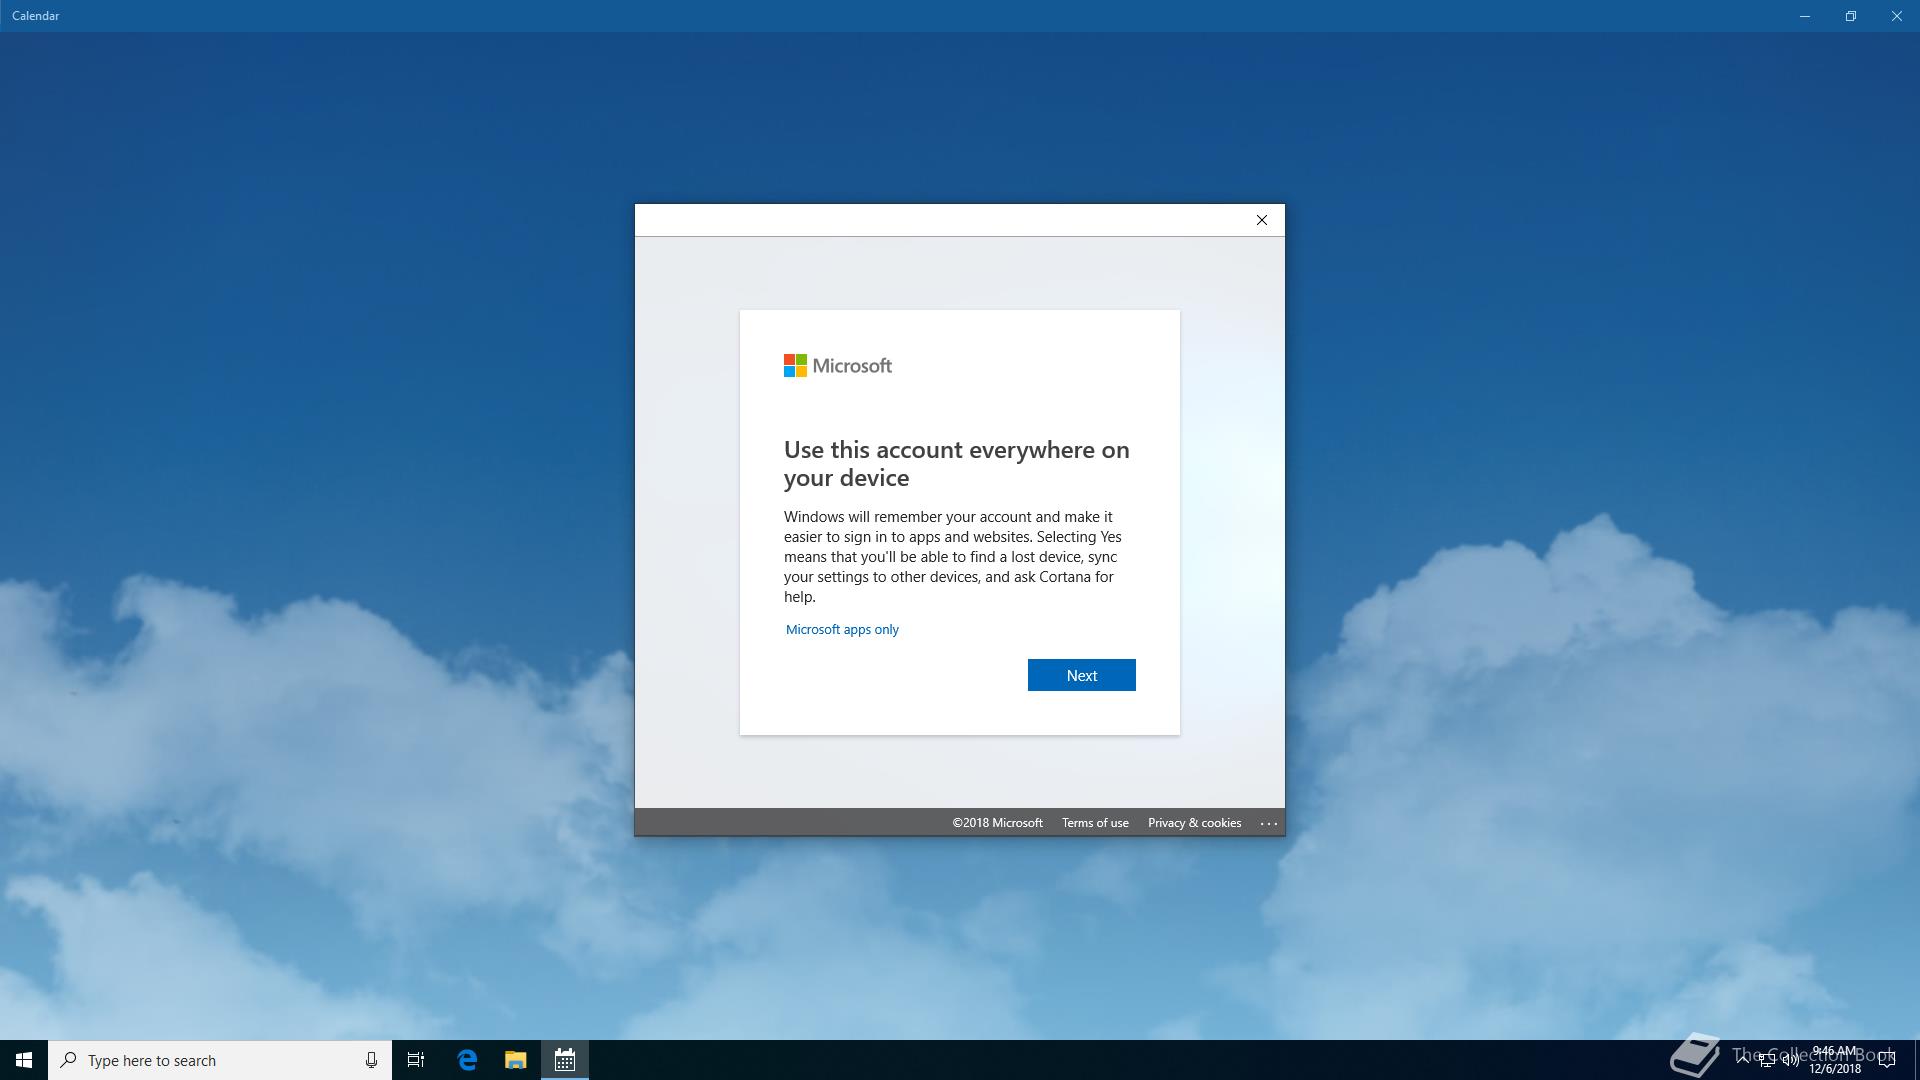Open File Explorer from the taskbar
The height and width of the screenshot is (1080, 1920).
pyautogui.click(x=515, y=1060)
